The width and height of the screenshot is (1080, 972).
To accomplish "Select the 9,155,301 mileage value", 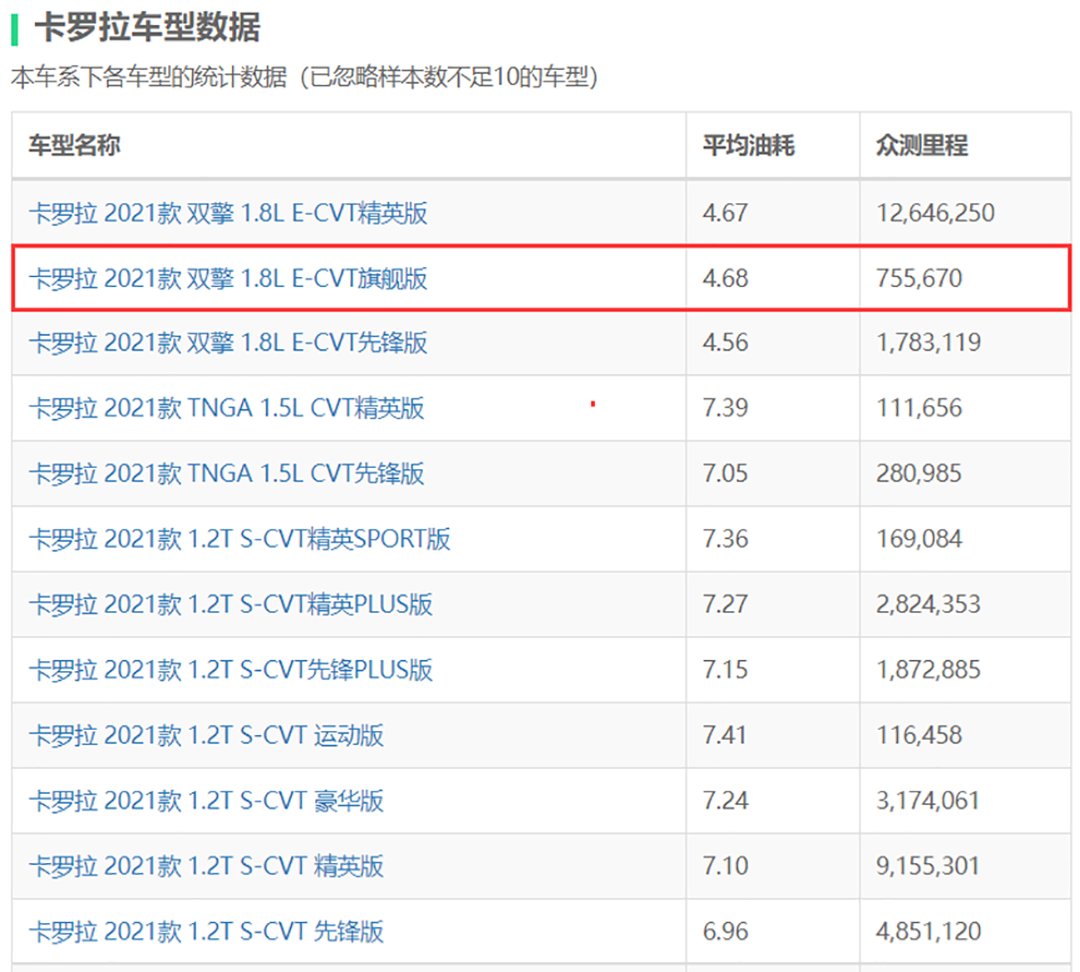I will [x=928, y=865].
